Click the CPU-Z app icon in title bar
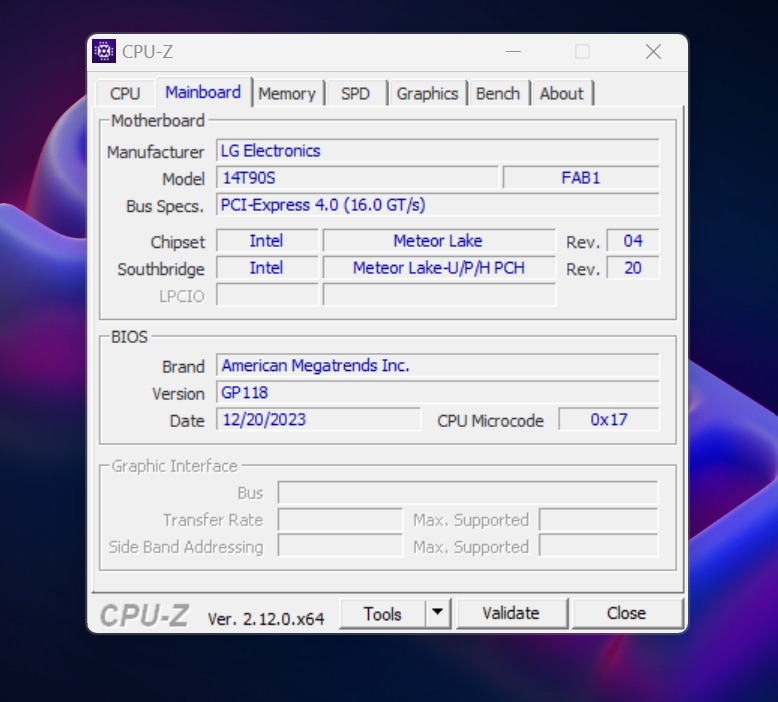The image size is (778, 702). point(104,51)
